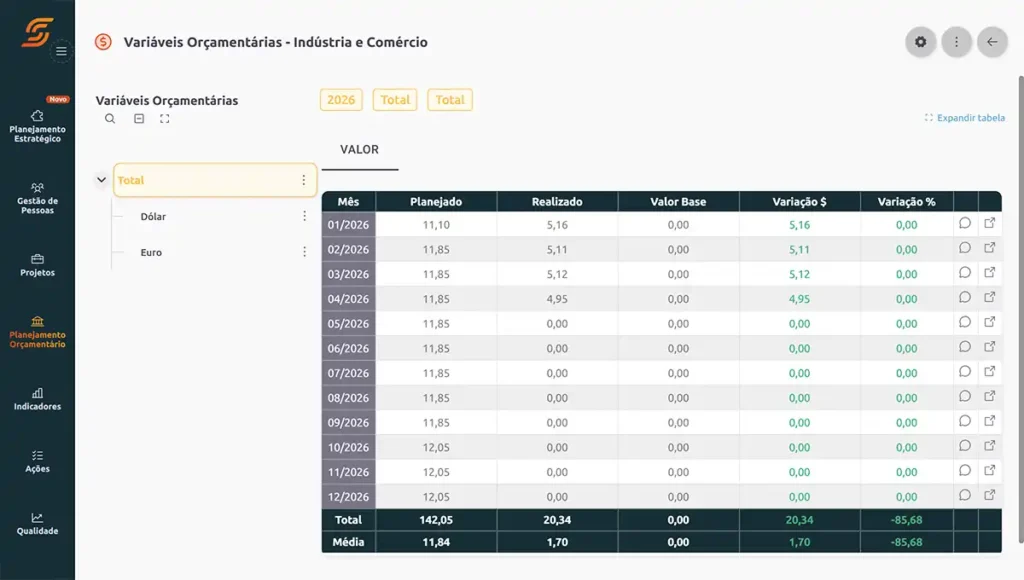Screen dimensions: 1024x580
Task: Click the page vertical scrollbar
Action: pyautogui.click(x=1021, y=309)
